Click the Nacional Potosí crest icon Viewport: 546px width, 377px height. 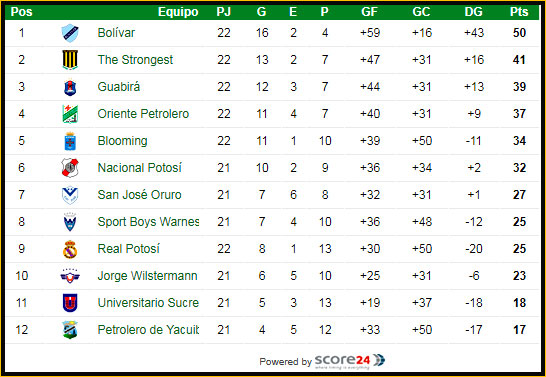point(70,168)
